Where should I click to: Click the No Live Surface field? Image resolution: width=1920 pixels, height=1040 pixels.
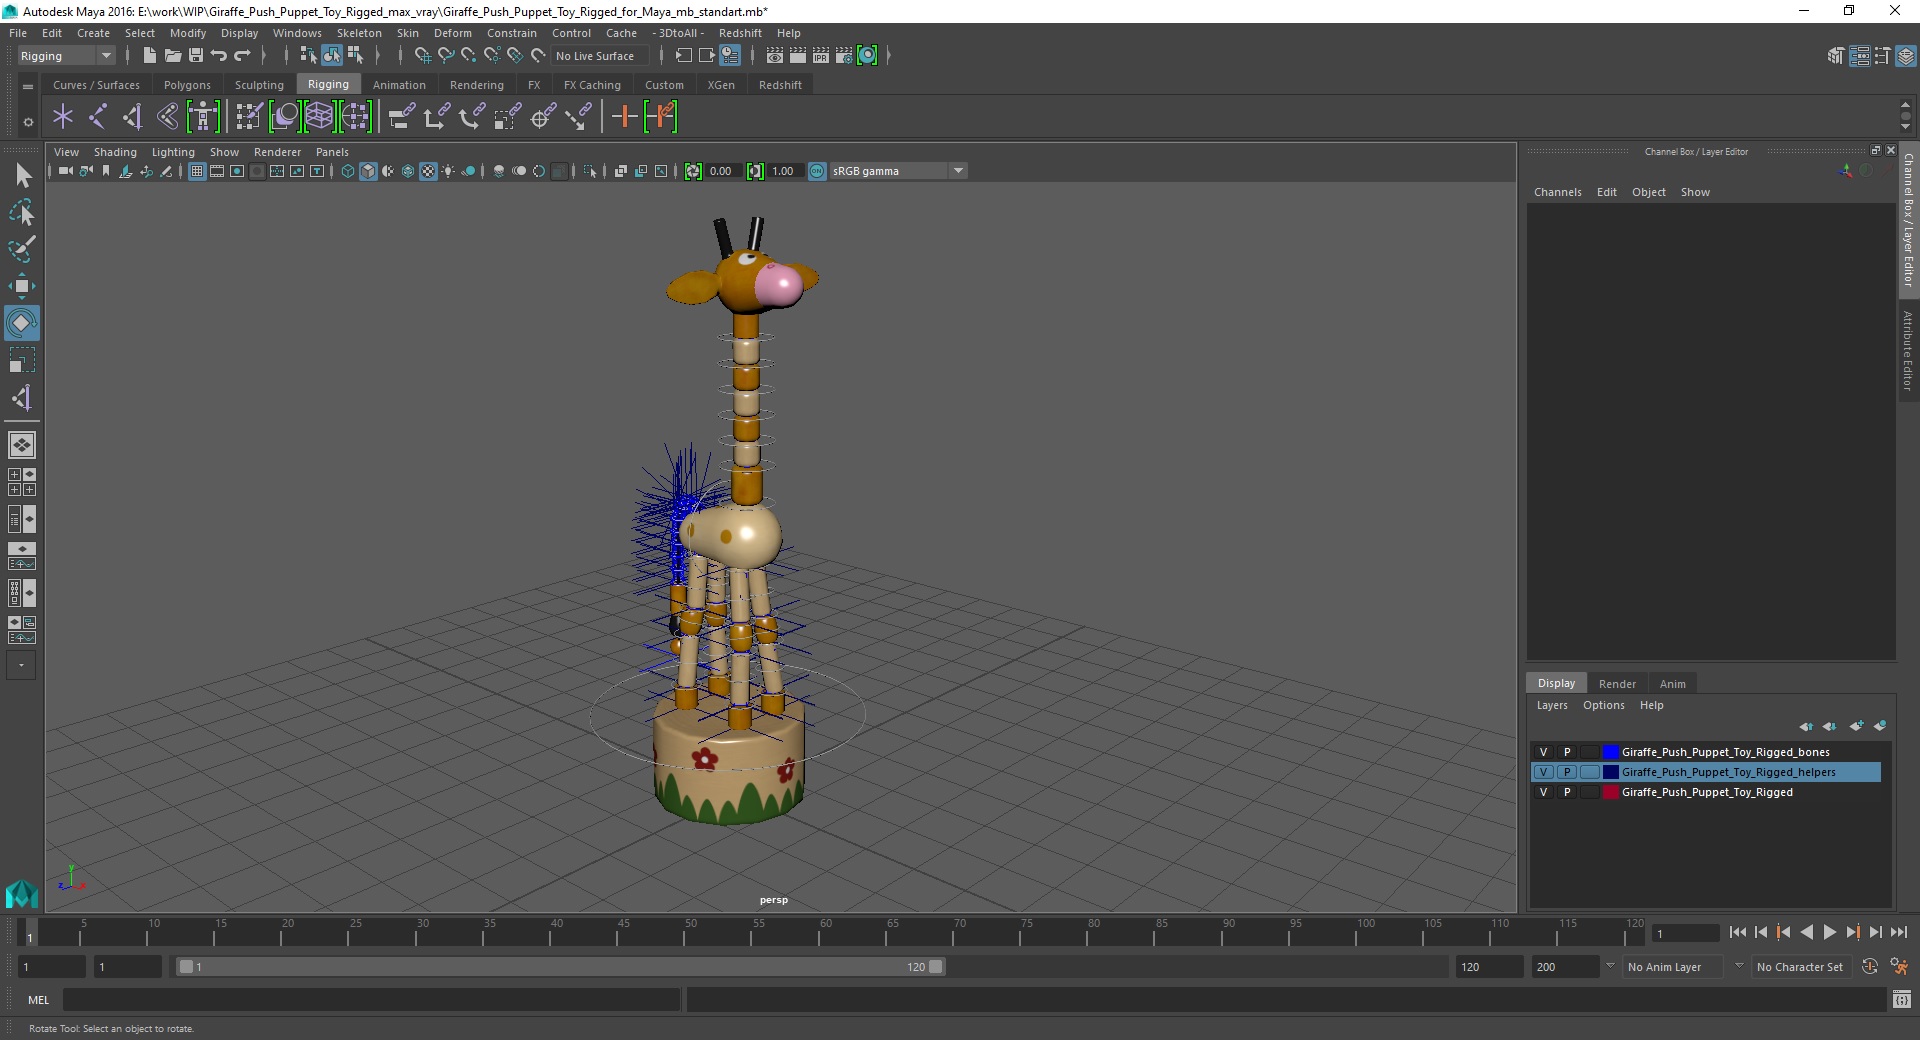point(598,56)
